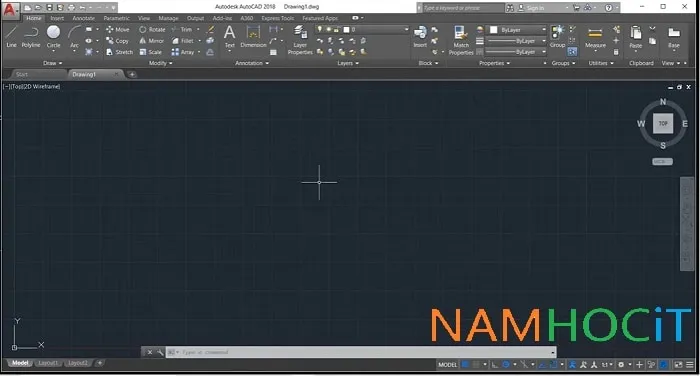Select the Line drawing tool
This screenshot has width=700, height=376.
click(11, 37)
